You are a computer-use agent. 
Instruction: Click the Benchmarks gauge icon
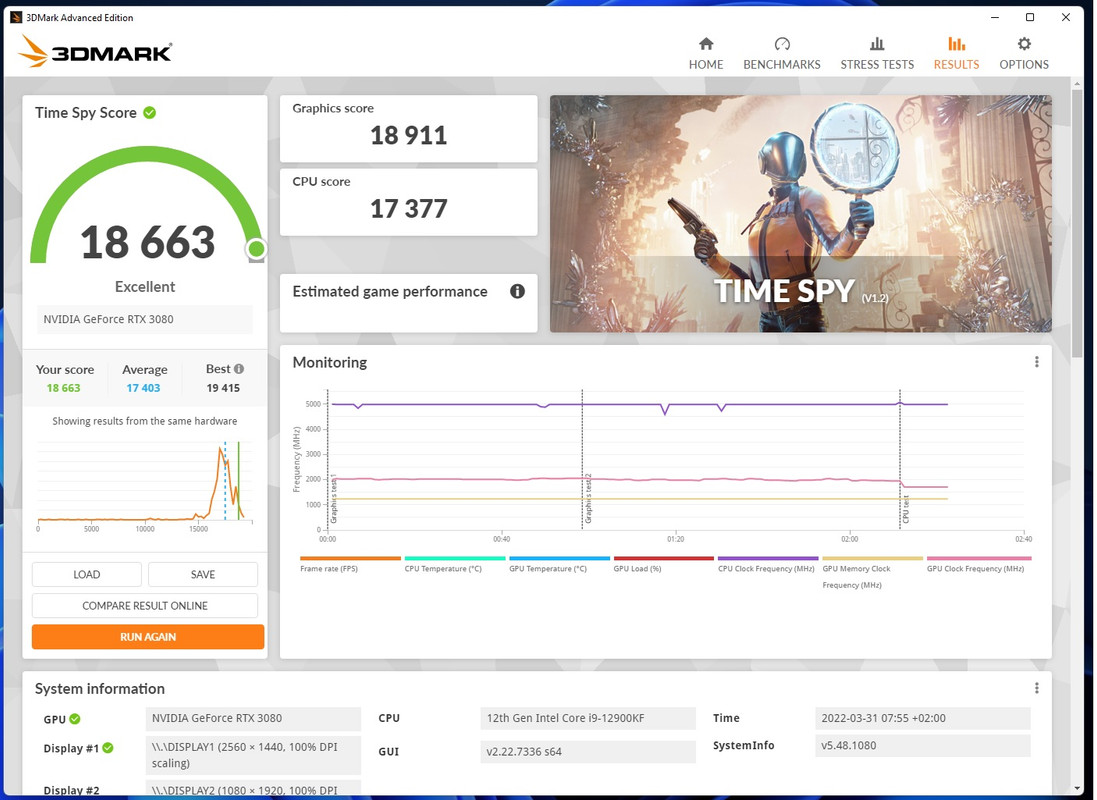pyautogui.click(x=781, y=44)
